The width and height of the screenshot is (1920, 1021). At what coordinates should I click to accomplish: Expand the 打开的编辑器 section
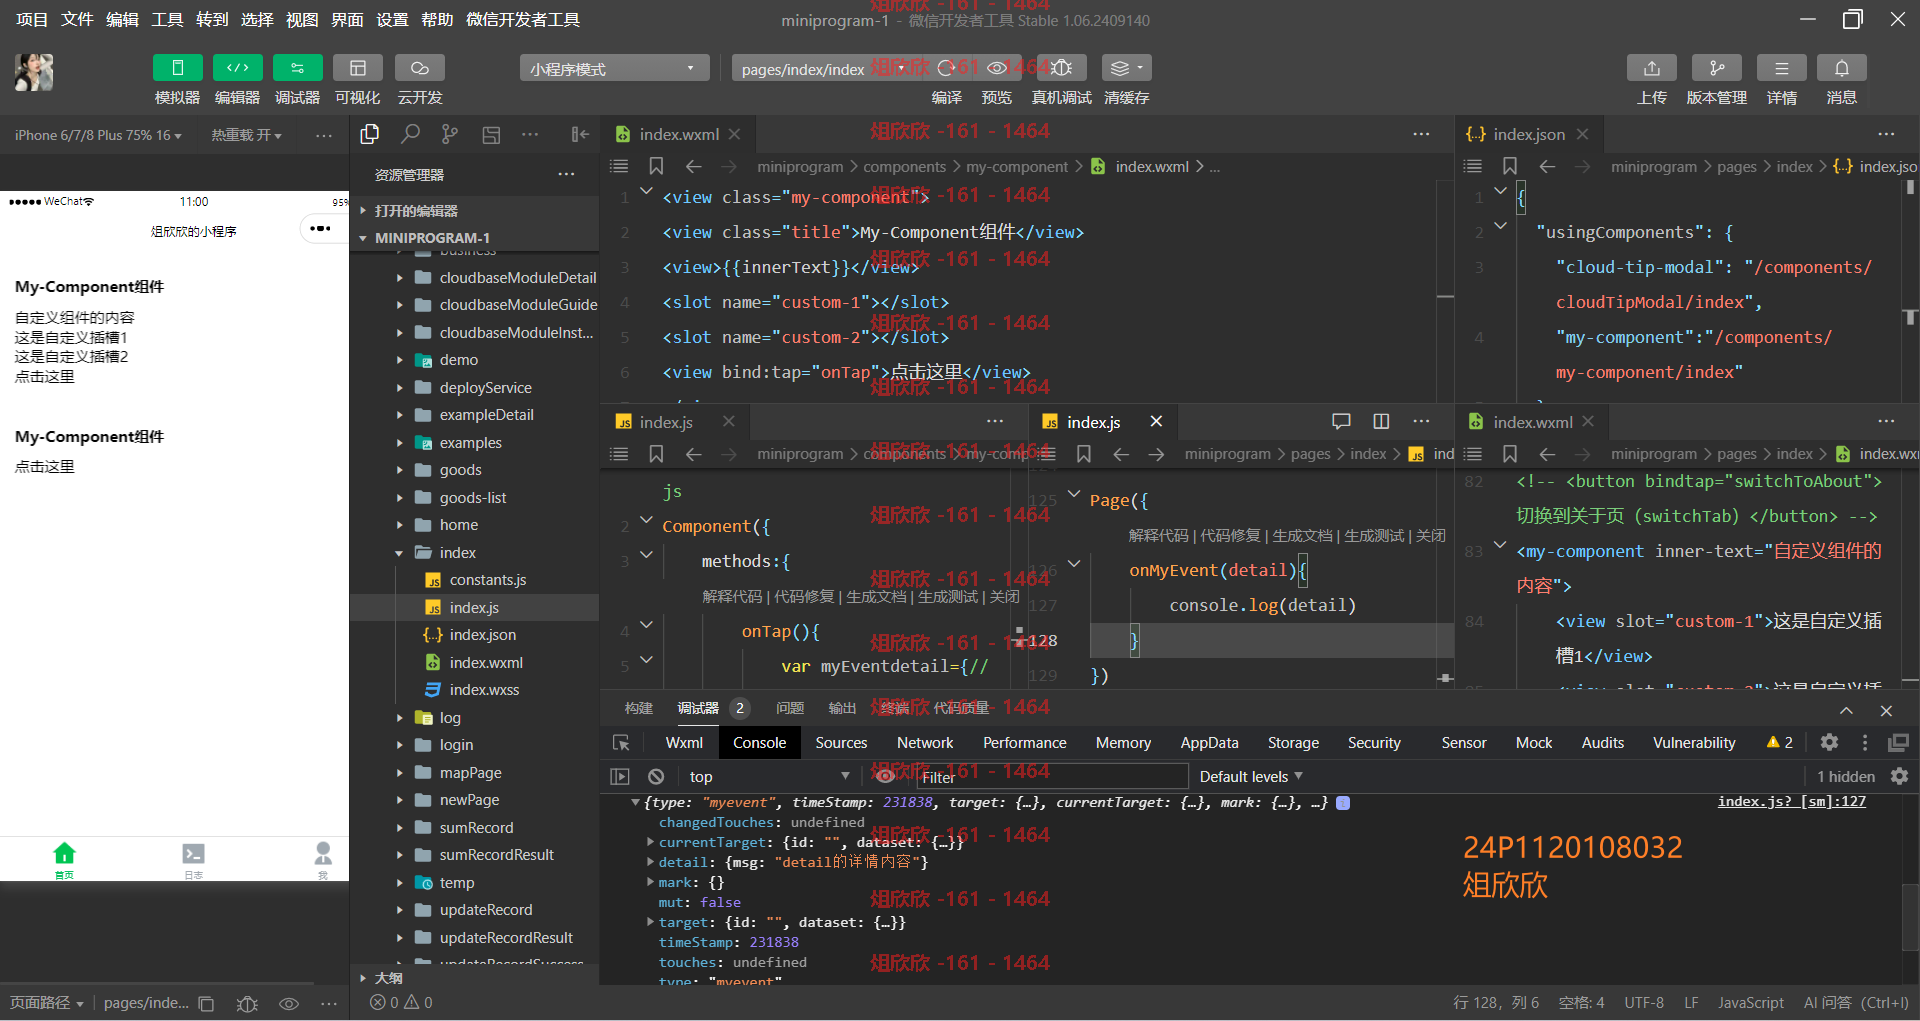415,211
